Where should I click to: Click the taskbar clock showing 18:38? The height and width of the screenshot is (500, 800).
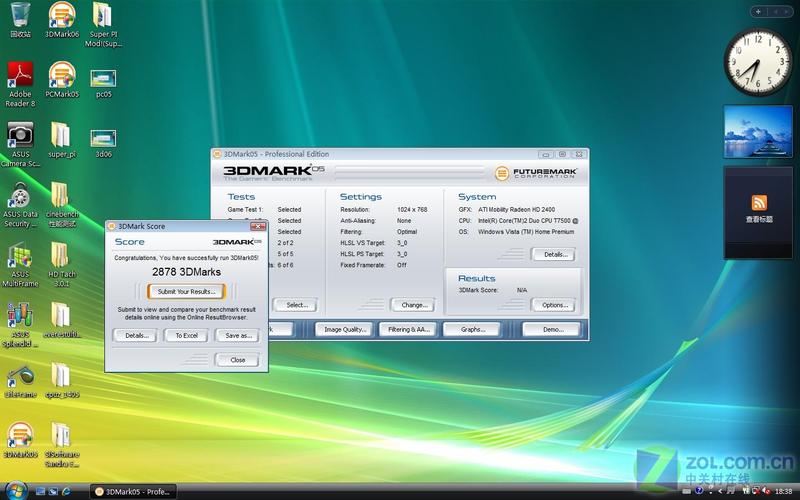[783, 491]
